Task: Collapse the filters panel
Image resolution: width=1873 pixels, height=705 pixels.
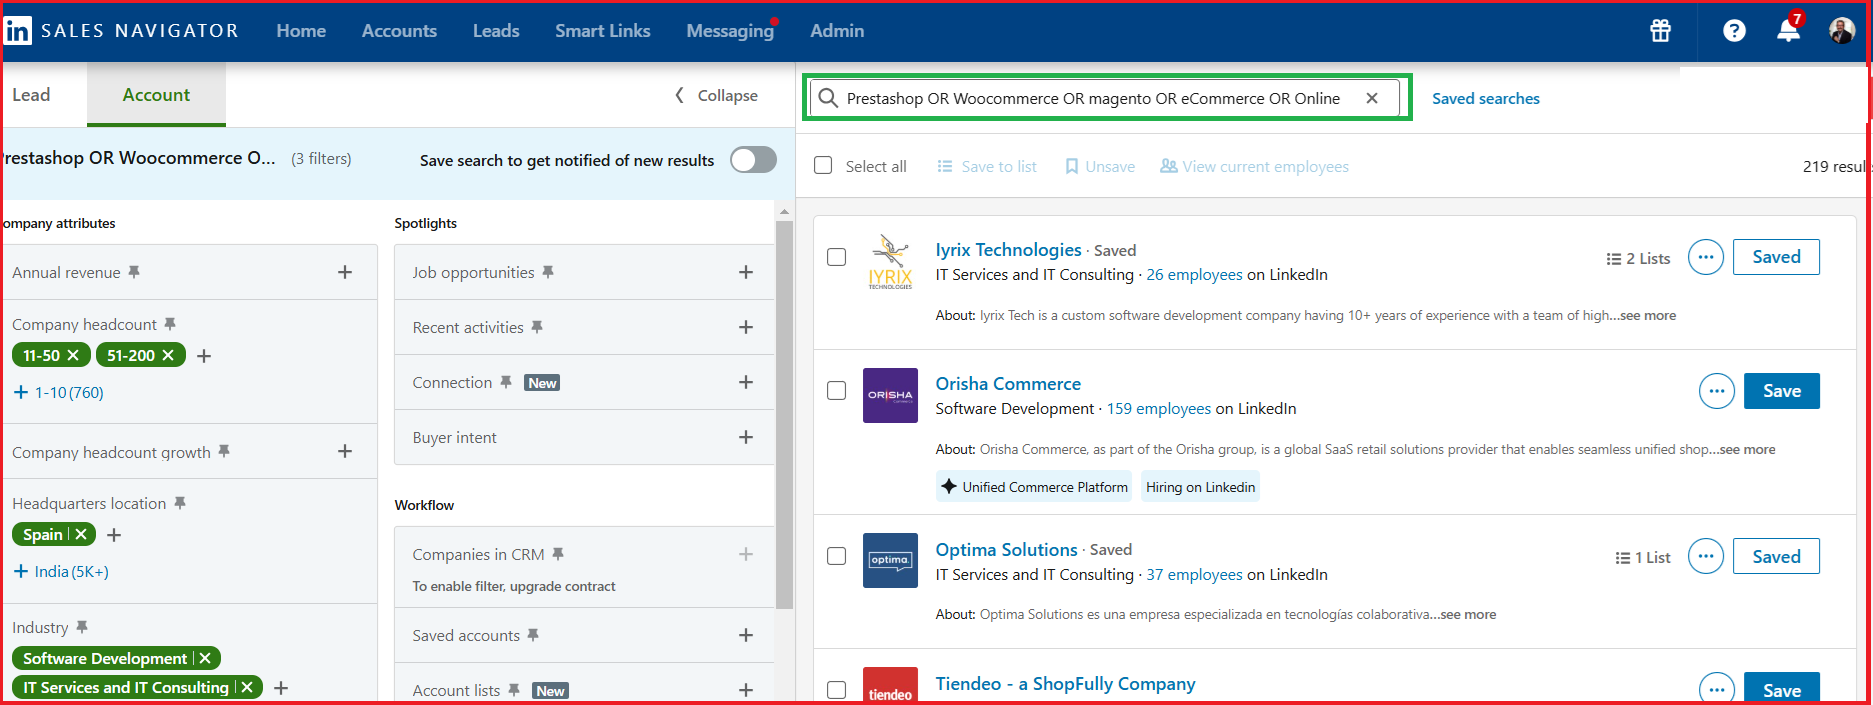Action: pyautogui.click(x=716, y=95)
